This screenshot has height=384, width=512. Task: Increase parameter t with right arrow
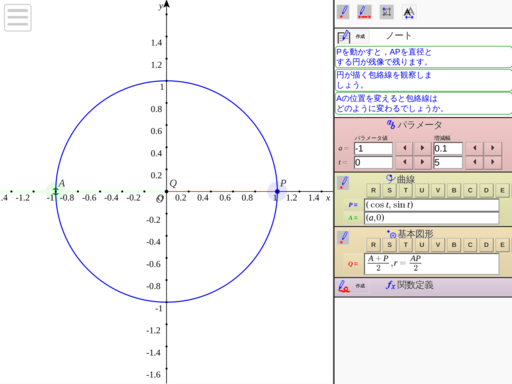click(x=422, y=162)
